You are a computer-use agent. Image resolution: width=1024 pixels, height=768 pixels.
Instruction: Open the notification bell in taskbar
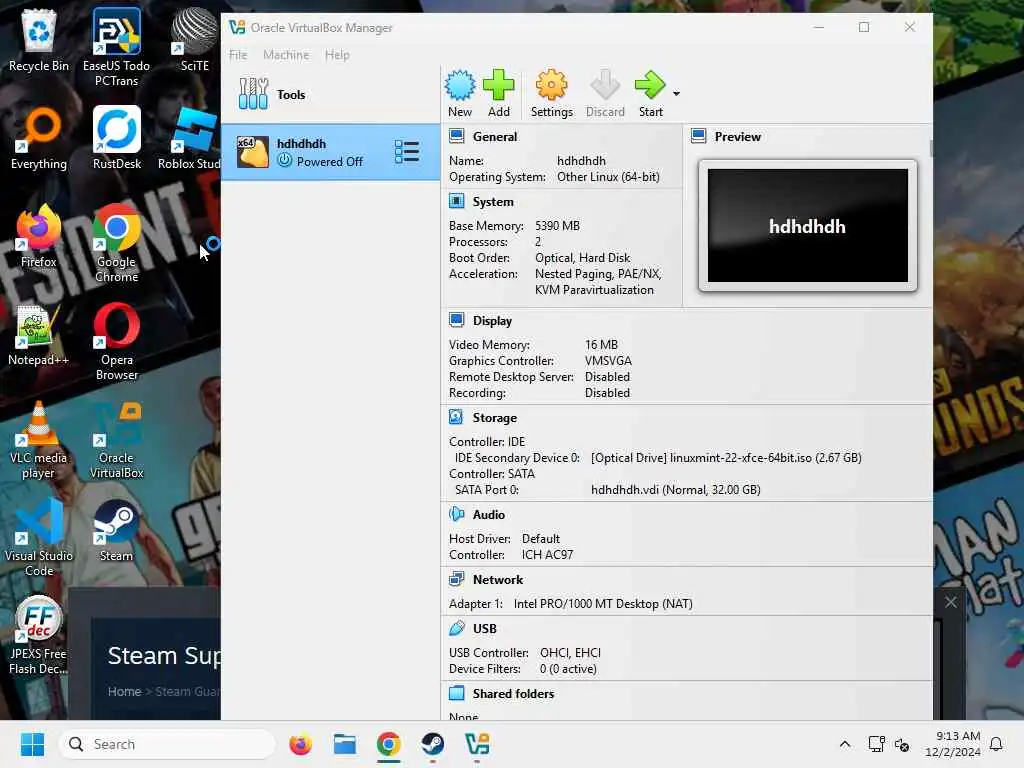click(996, 744)
